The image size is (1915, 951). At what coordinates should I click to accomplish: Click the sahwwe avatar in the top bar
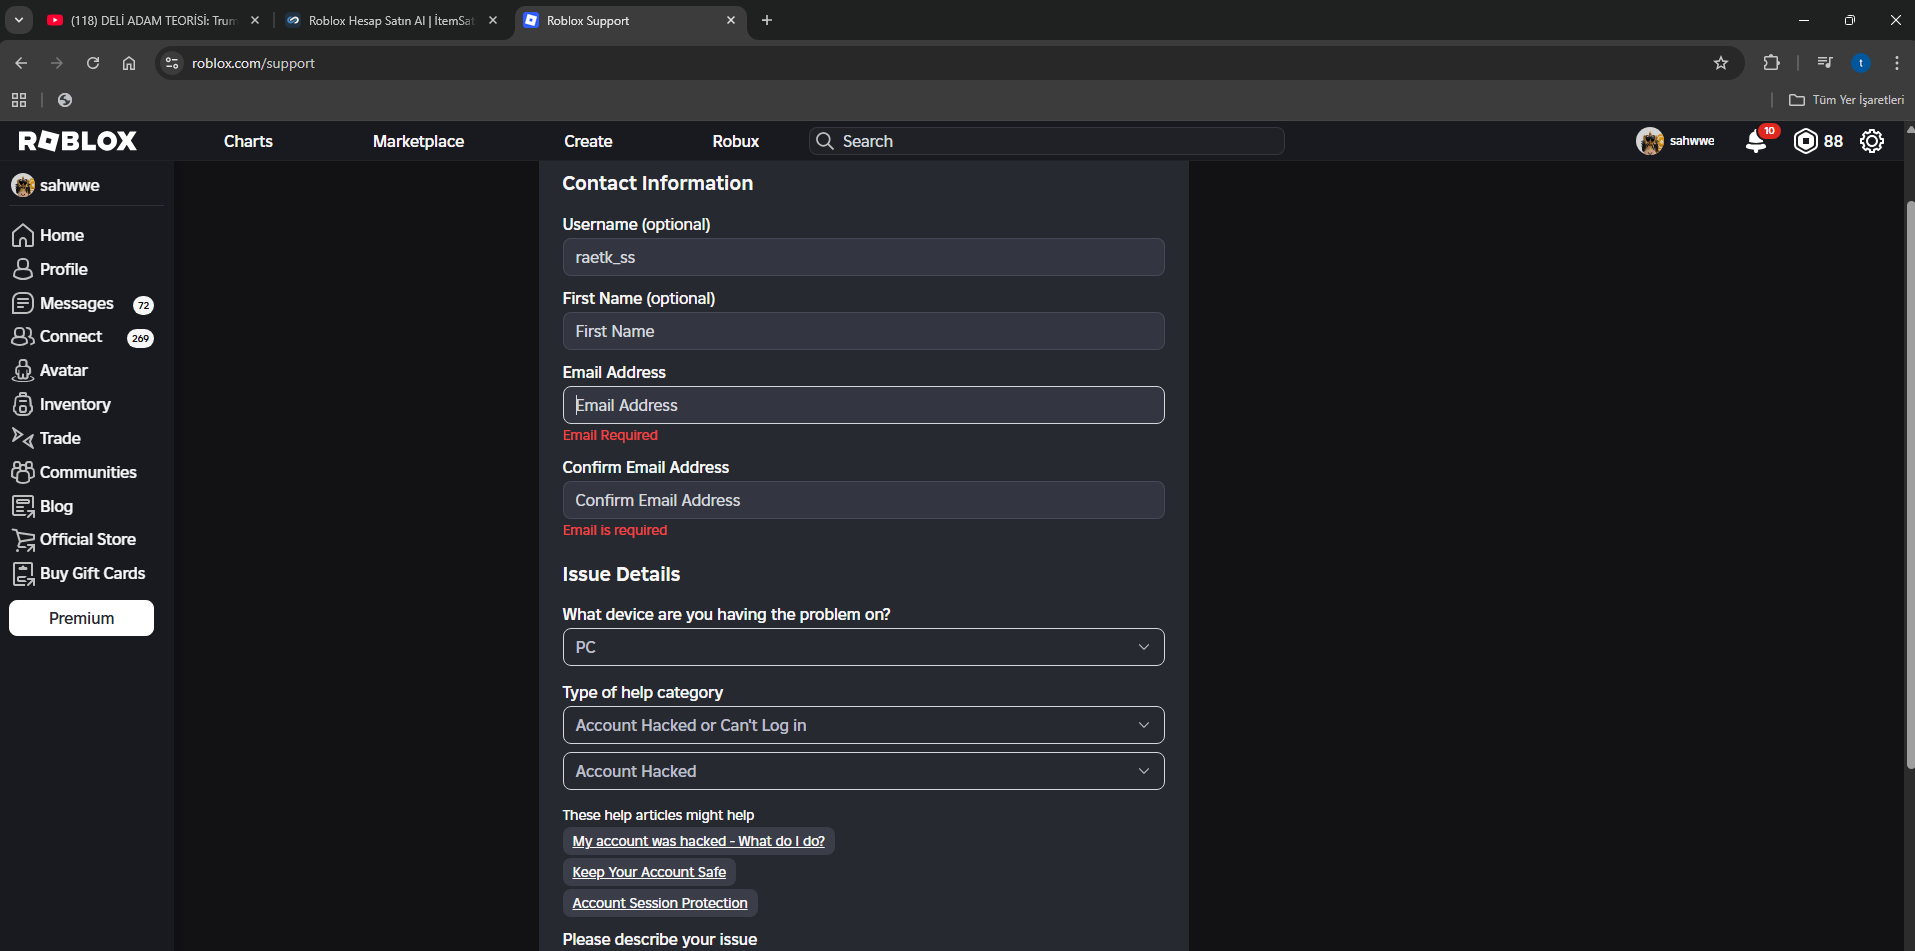(x=1650, y=141)
